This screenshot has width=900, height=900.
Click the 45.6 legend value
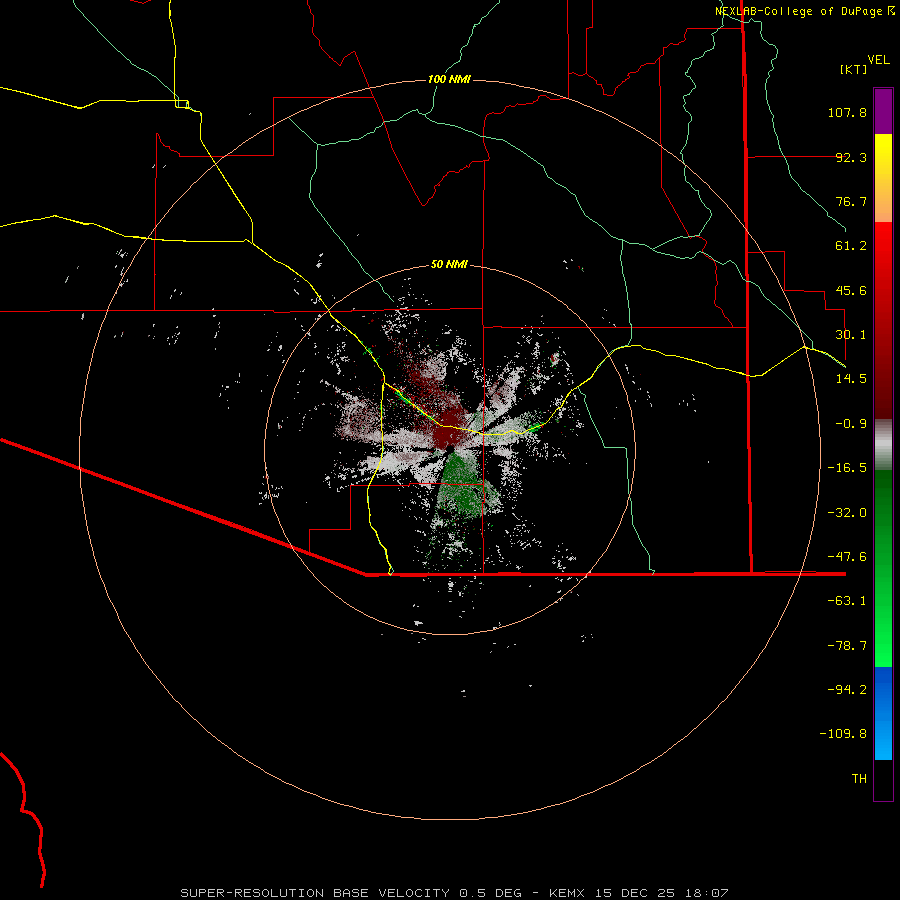point(851,290)
